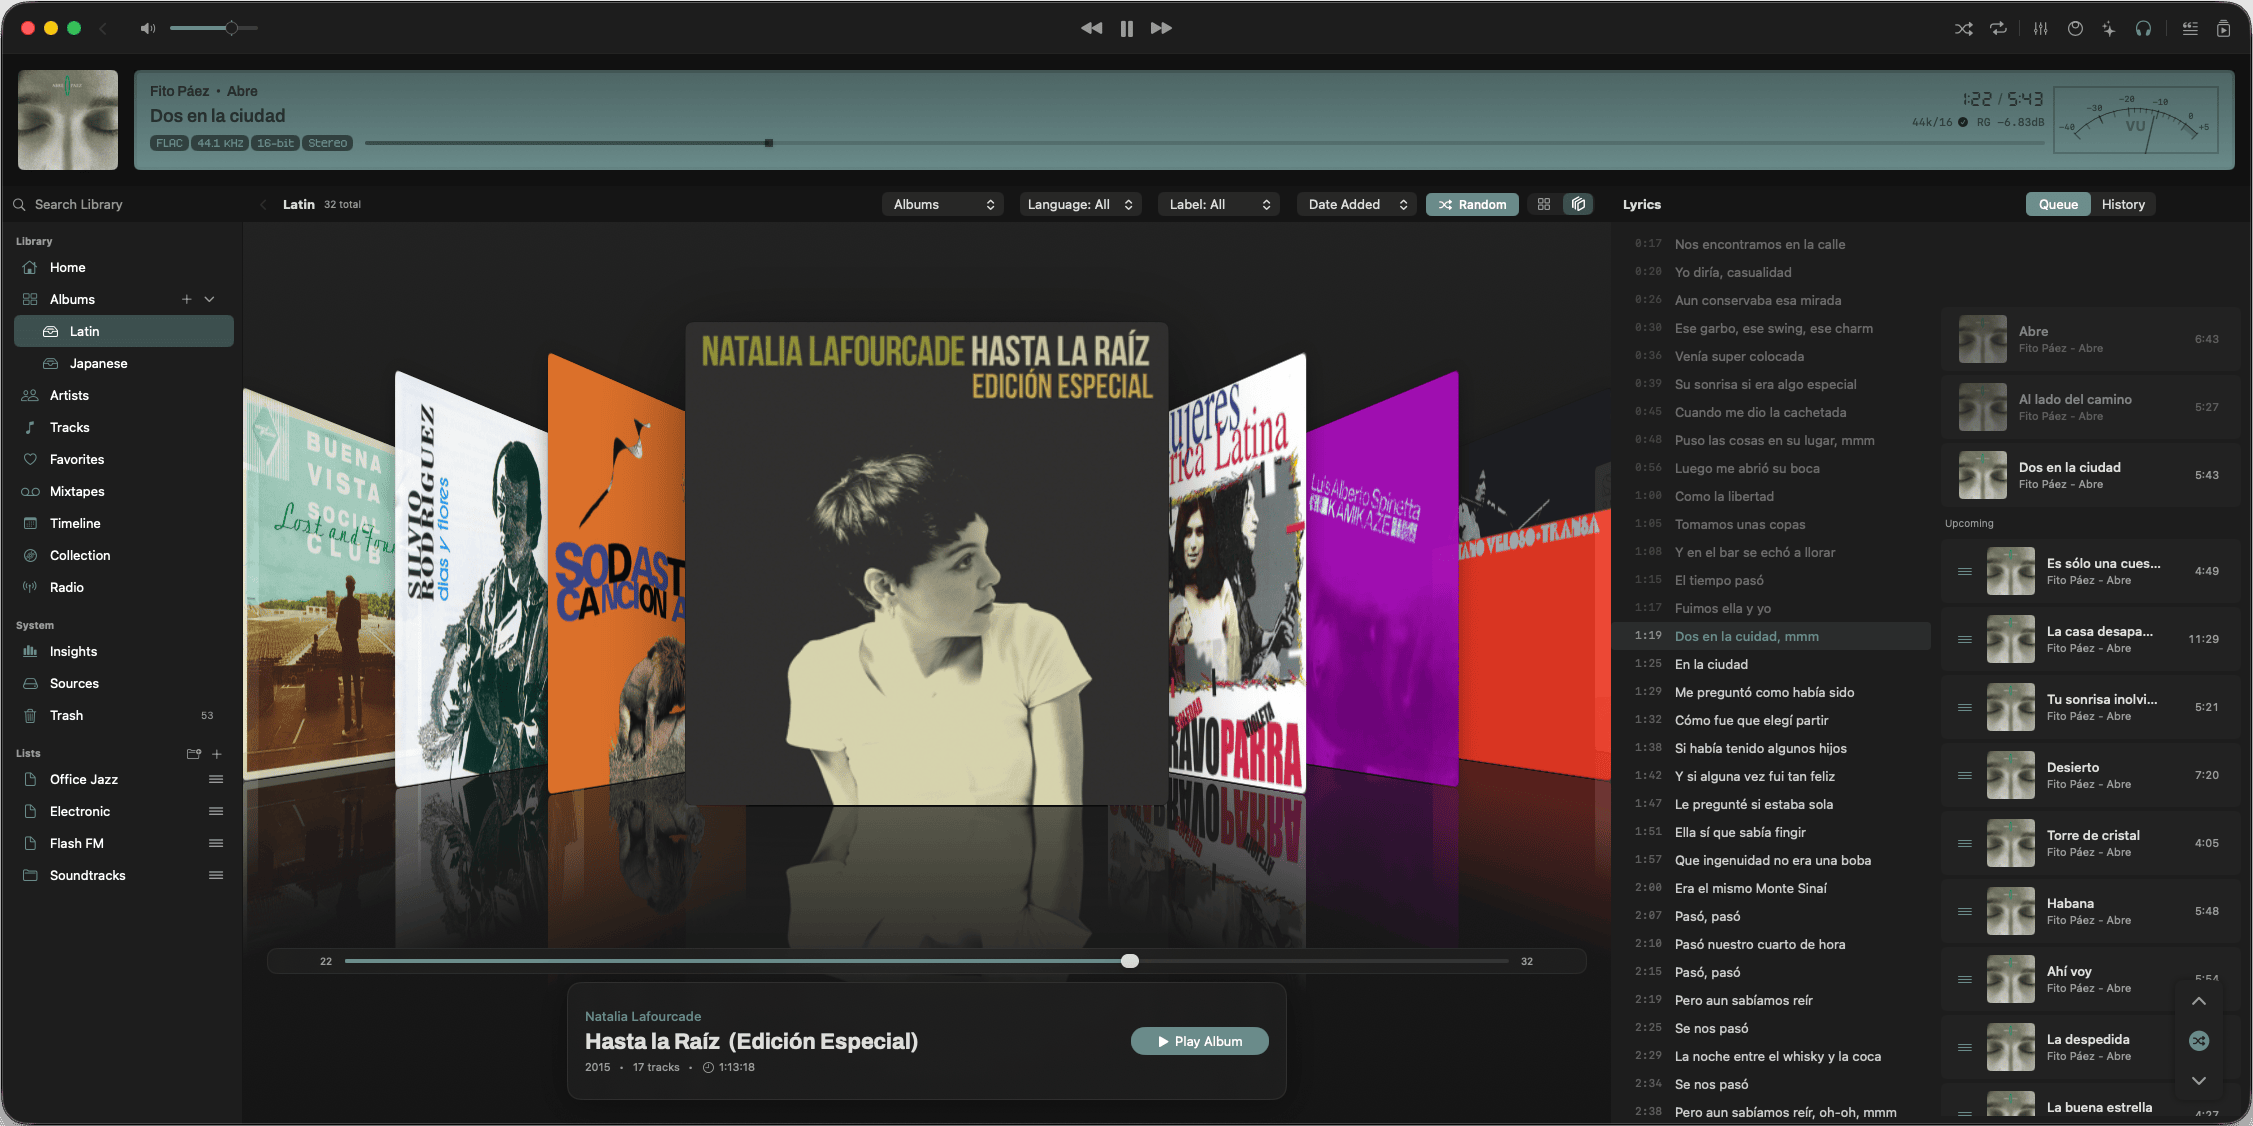The height and width of the screenshot is (1126, 2253).
Task: Switch to the History tab
Action: 2123,205
